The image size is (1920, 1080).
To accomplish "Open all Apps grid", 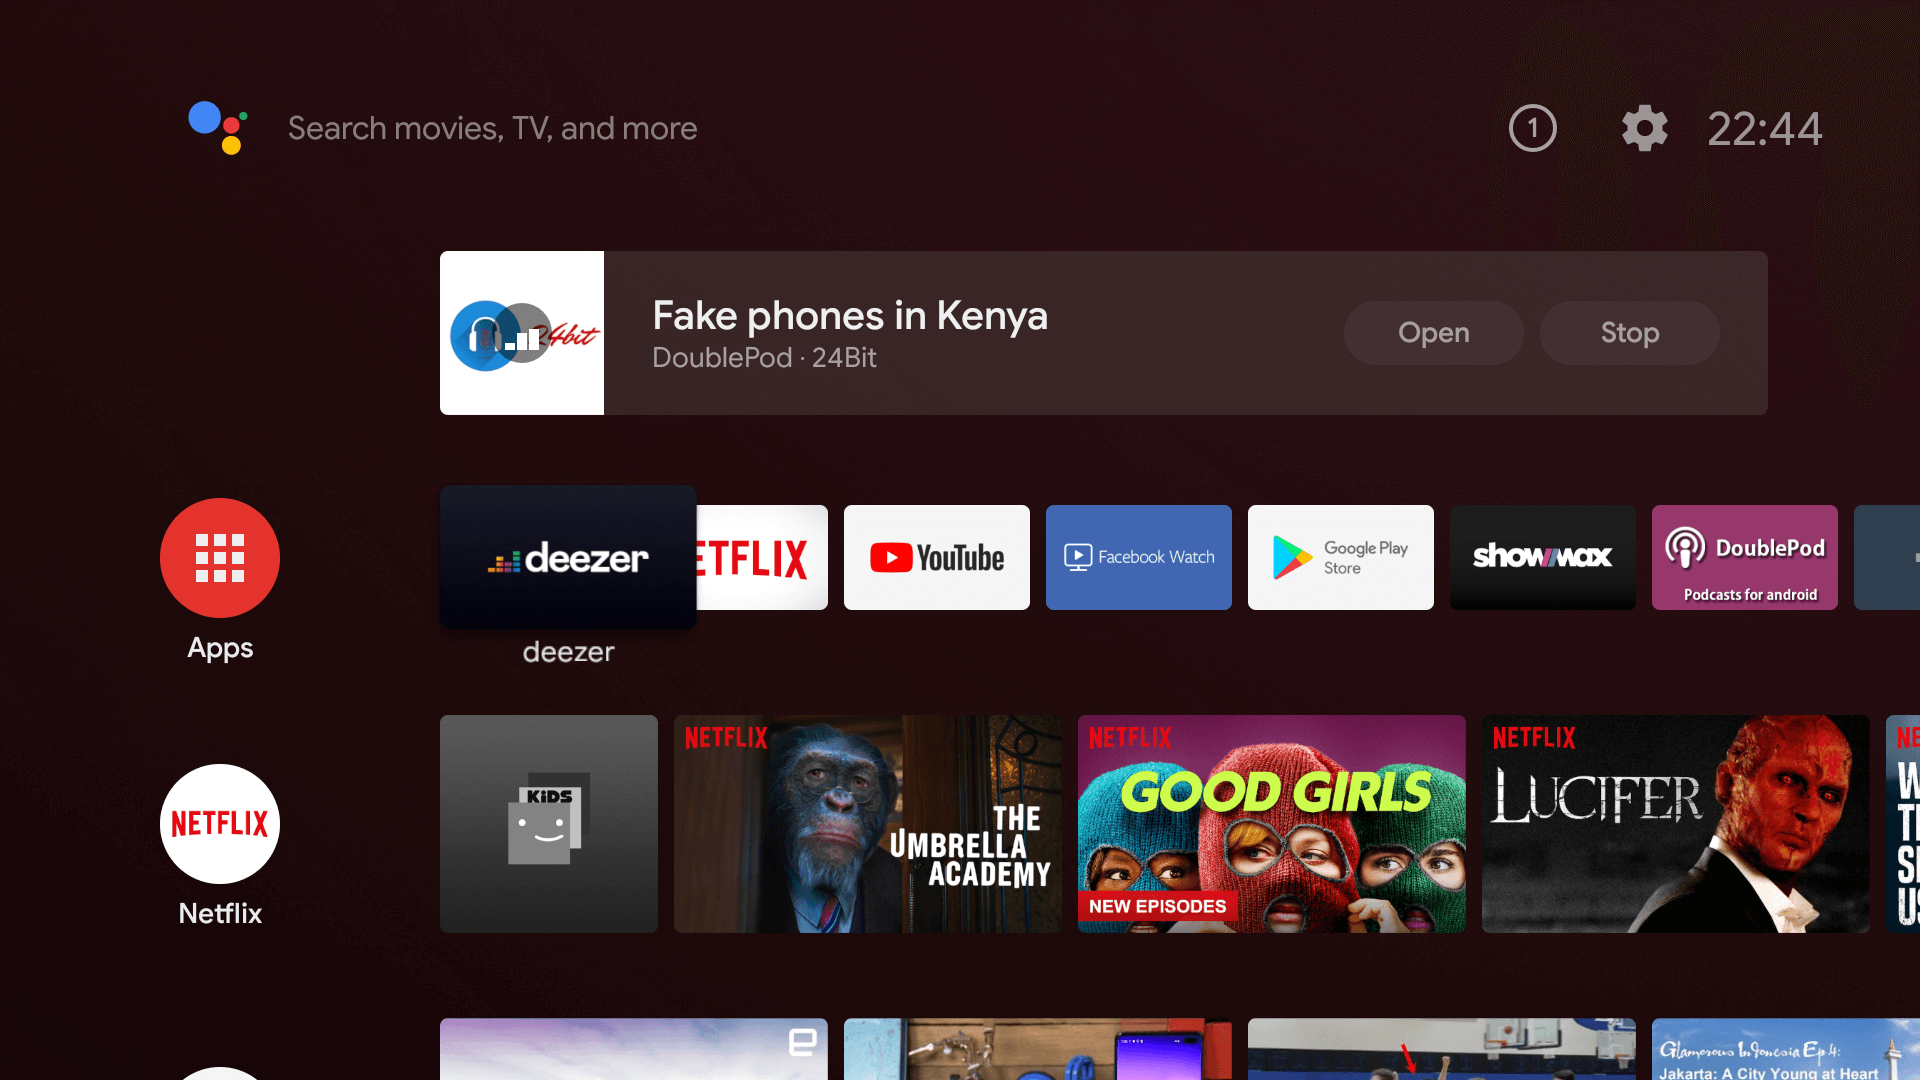I will [x=219, y=558].
